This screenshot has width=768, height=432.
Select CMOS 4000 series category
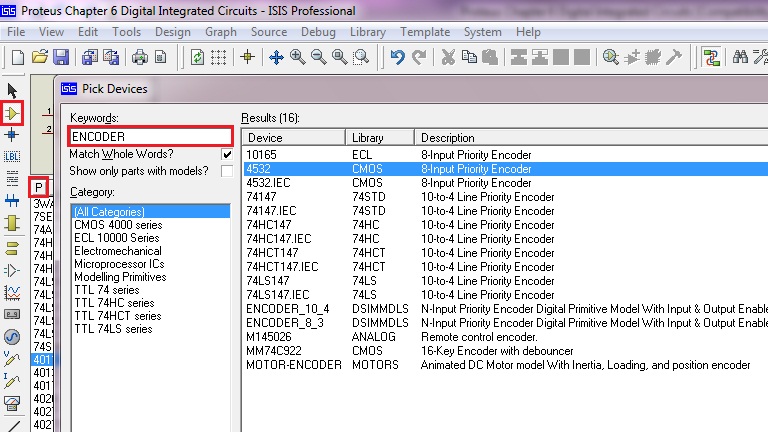click(x=117, y=225)
